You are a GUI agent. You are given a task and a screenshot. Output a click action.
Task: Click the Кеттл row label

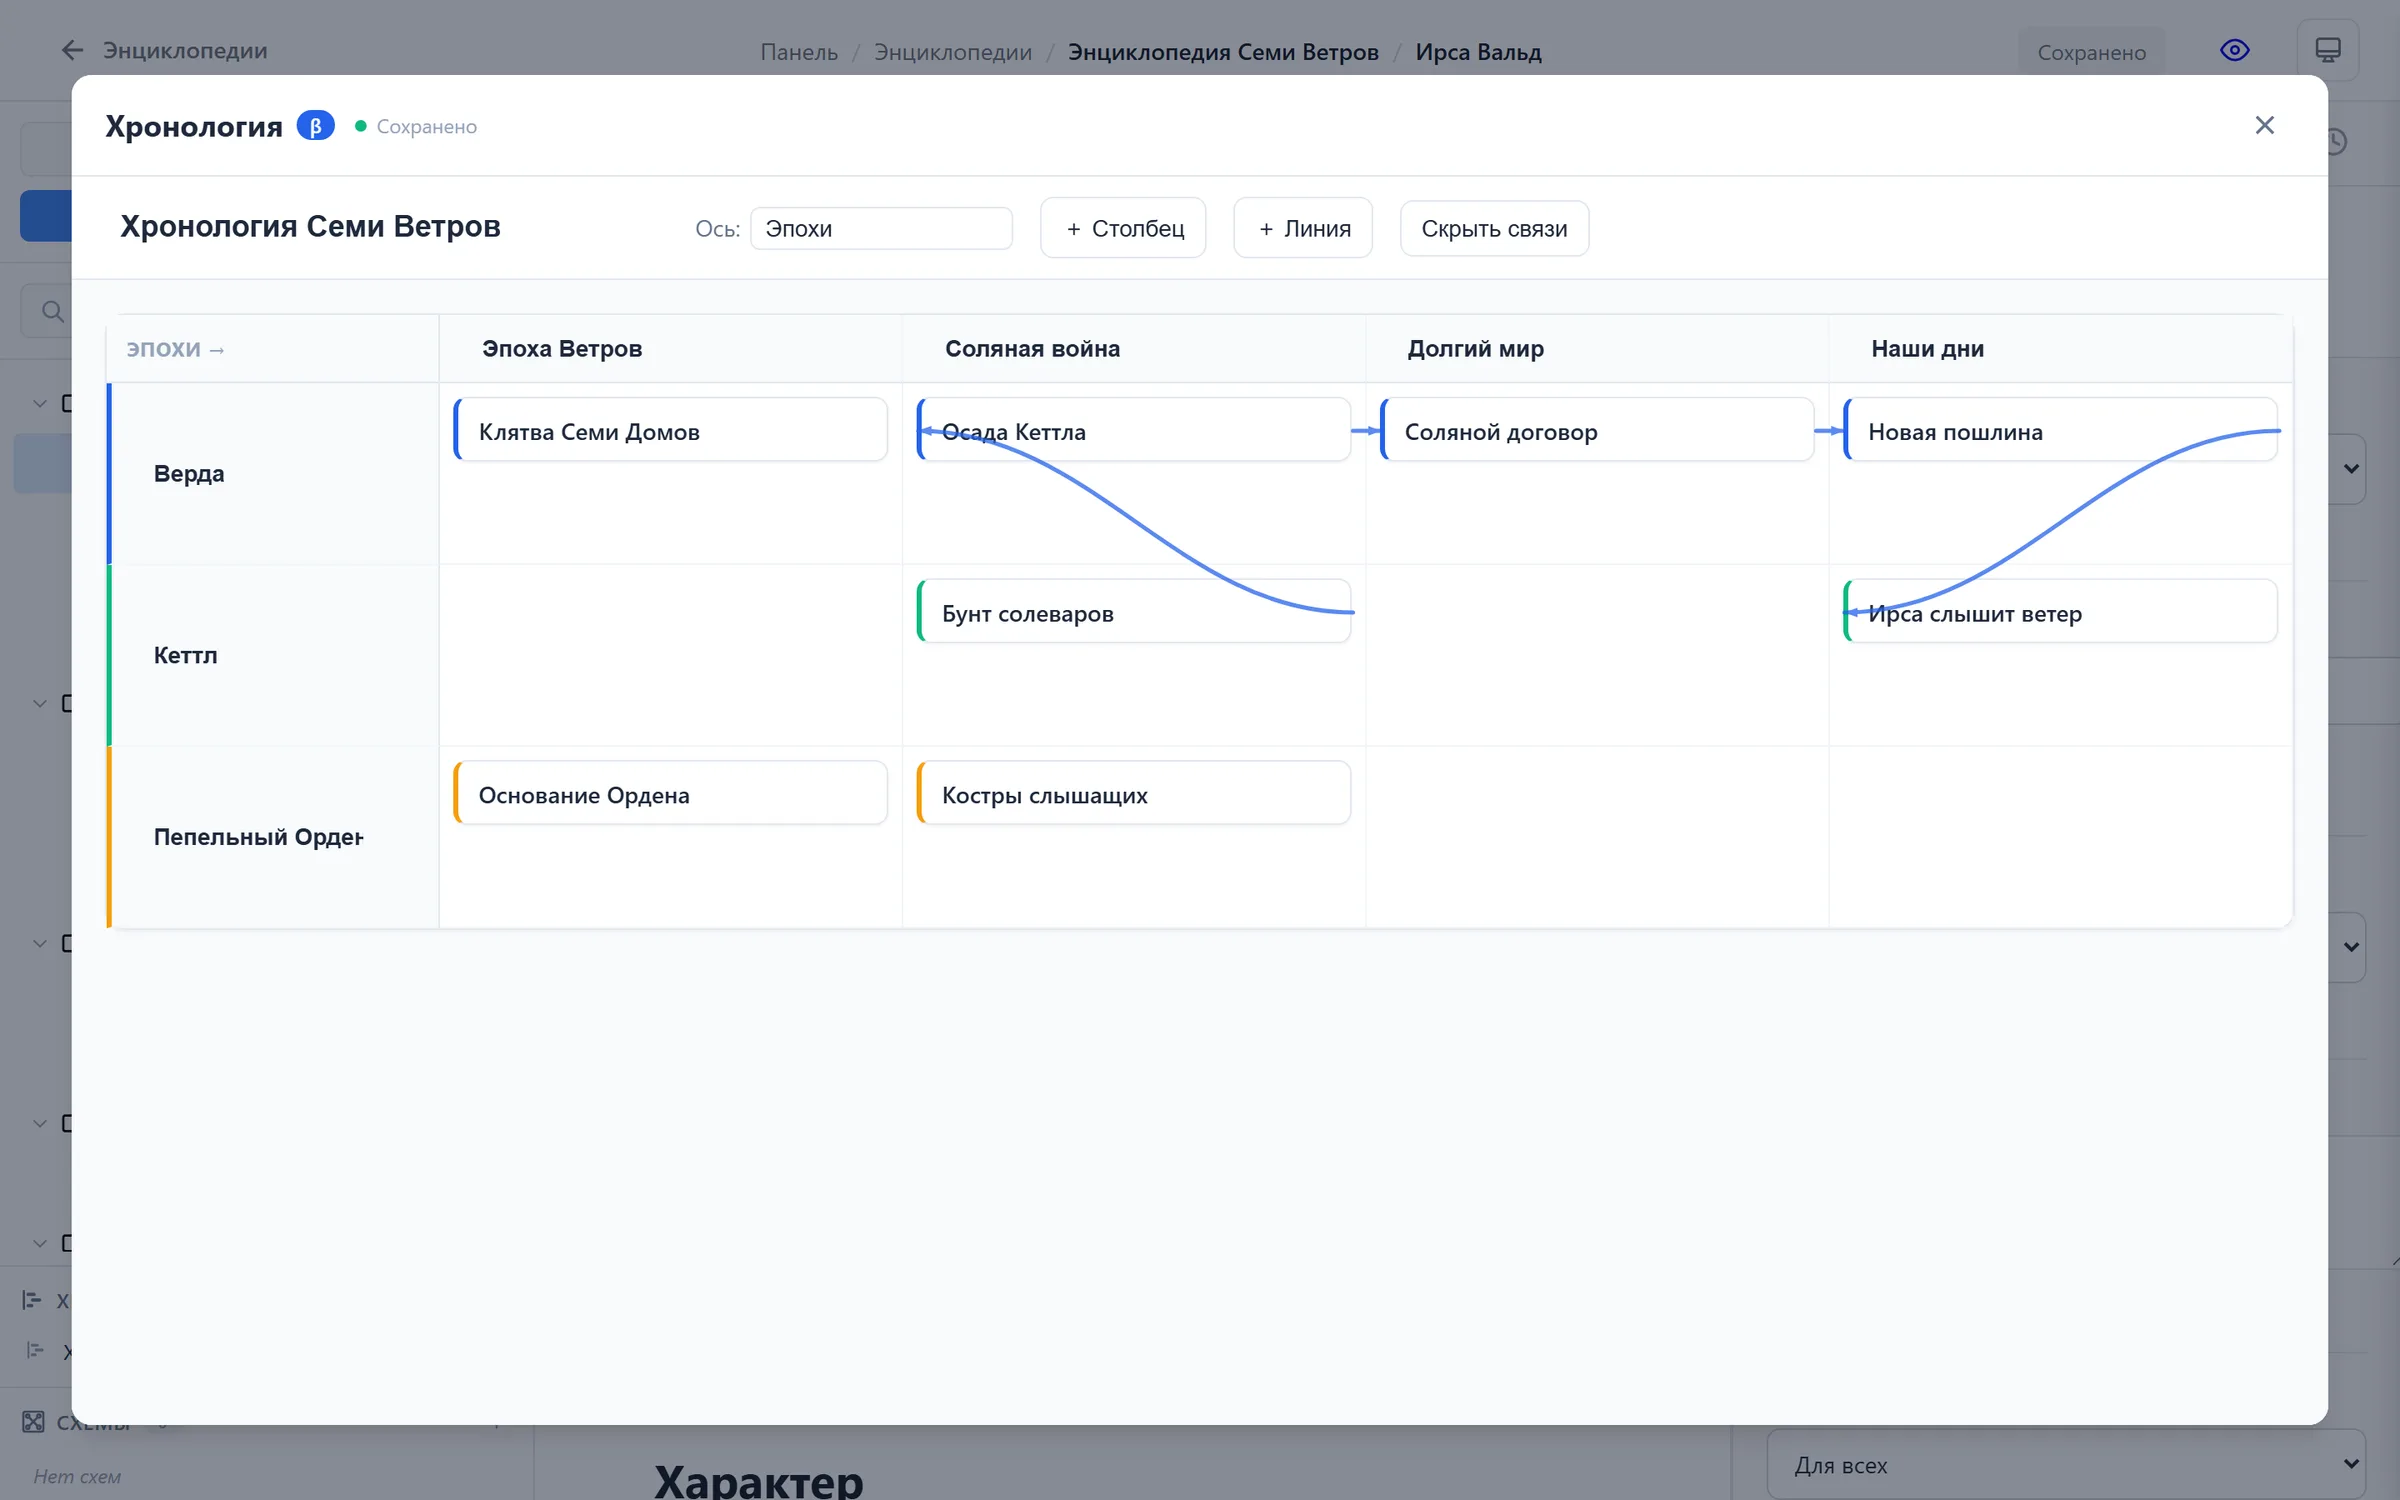185,655
